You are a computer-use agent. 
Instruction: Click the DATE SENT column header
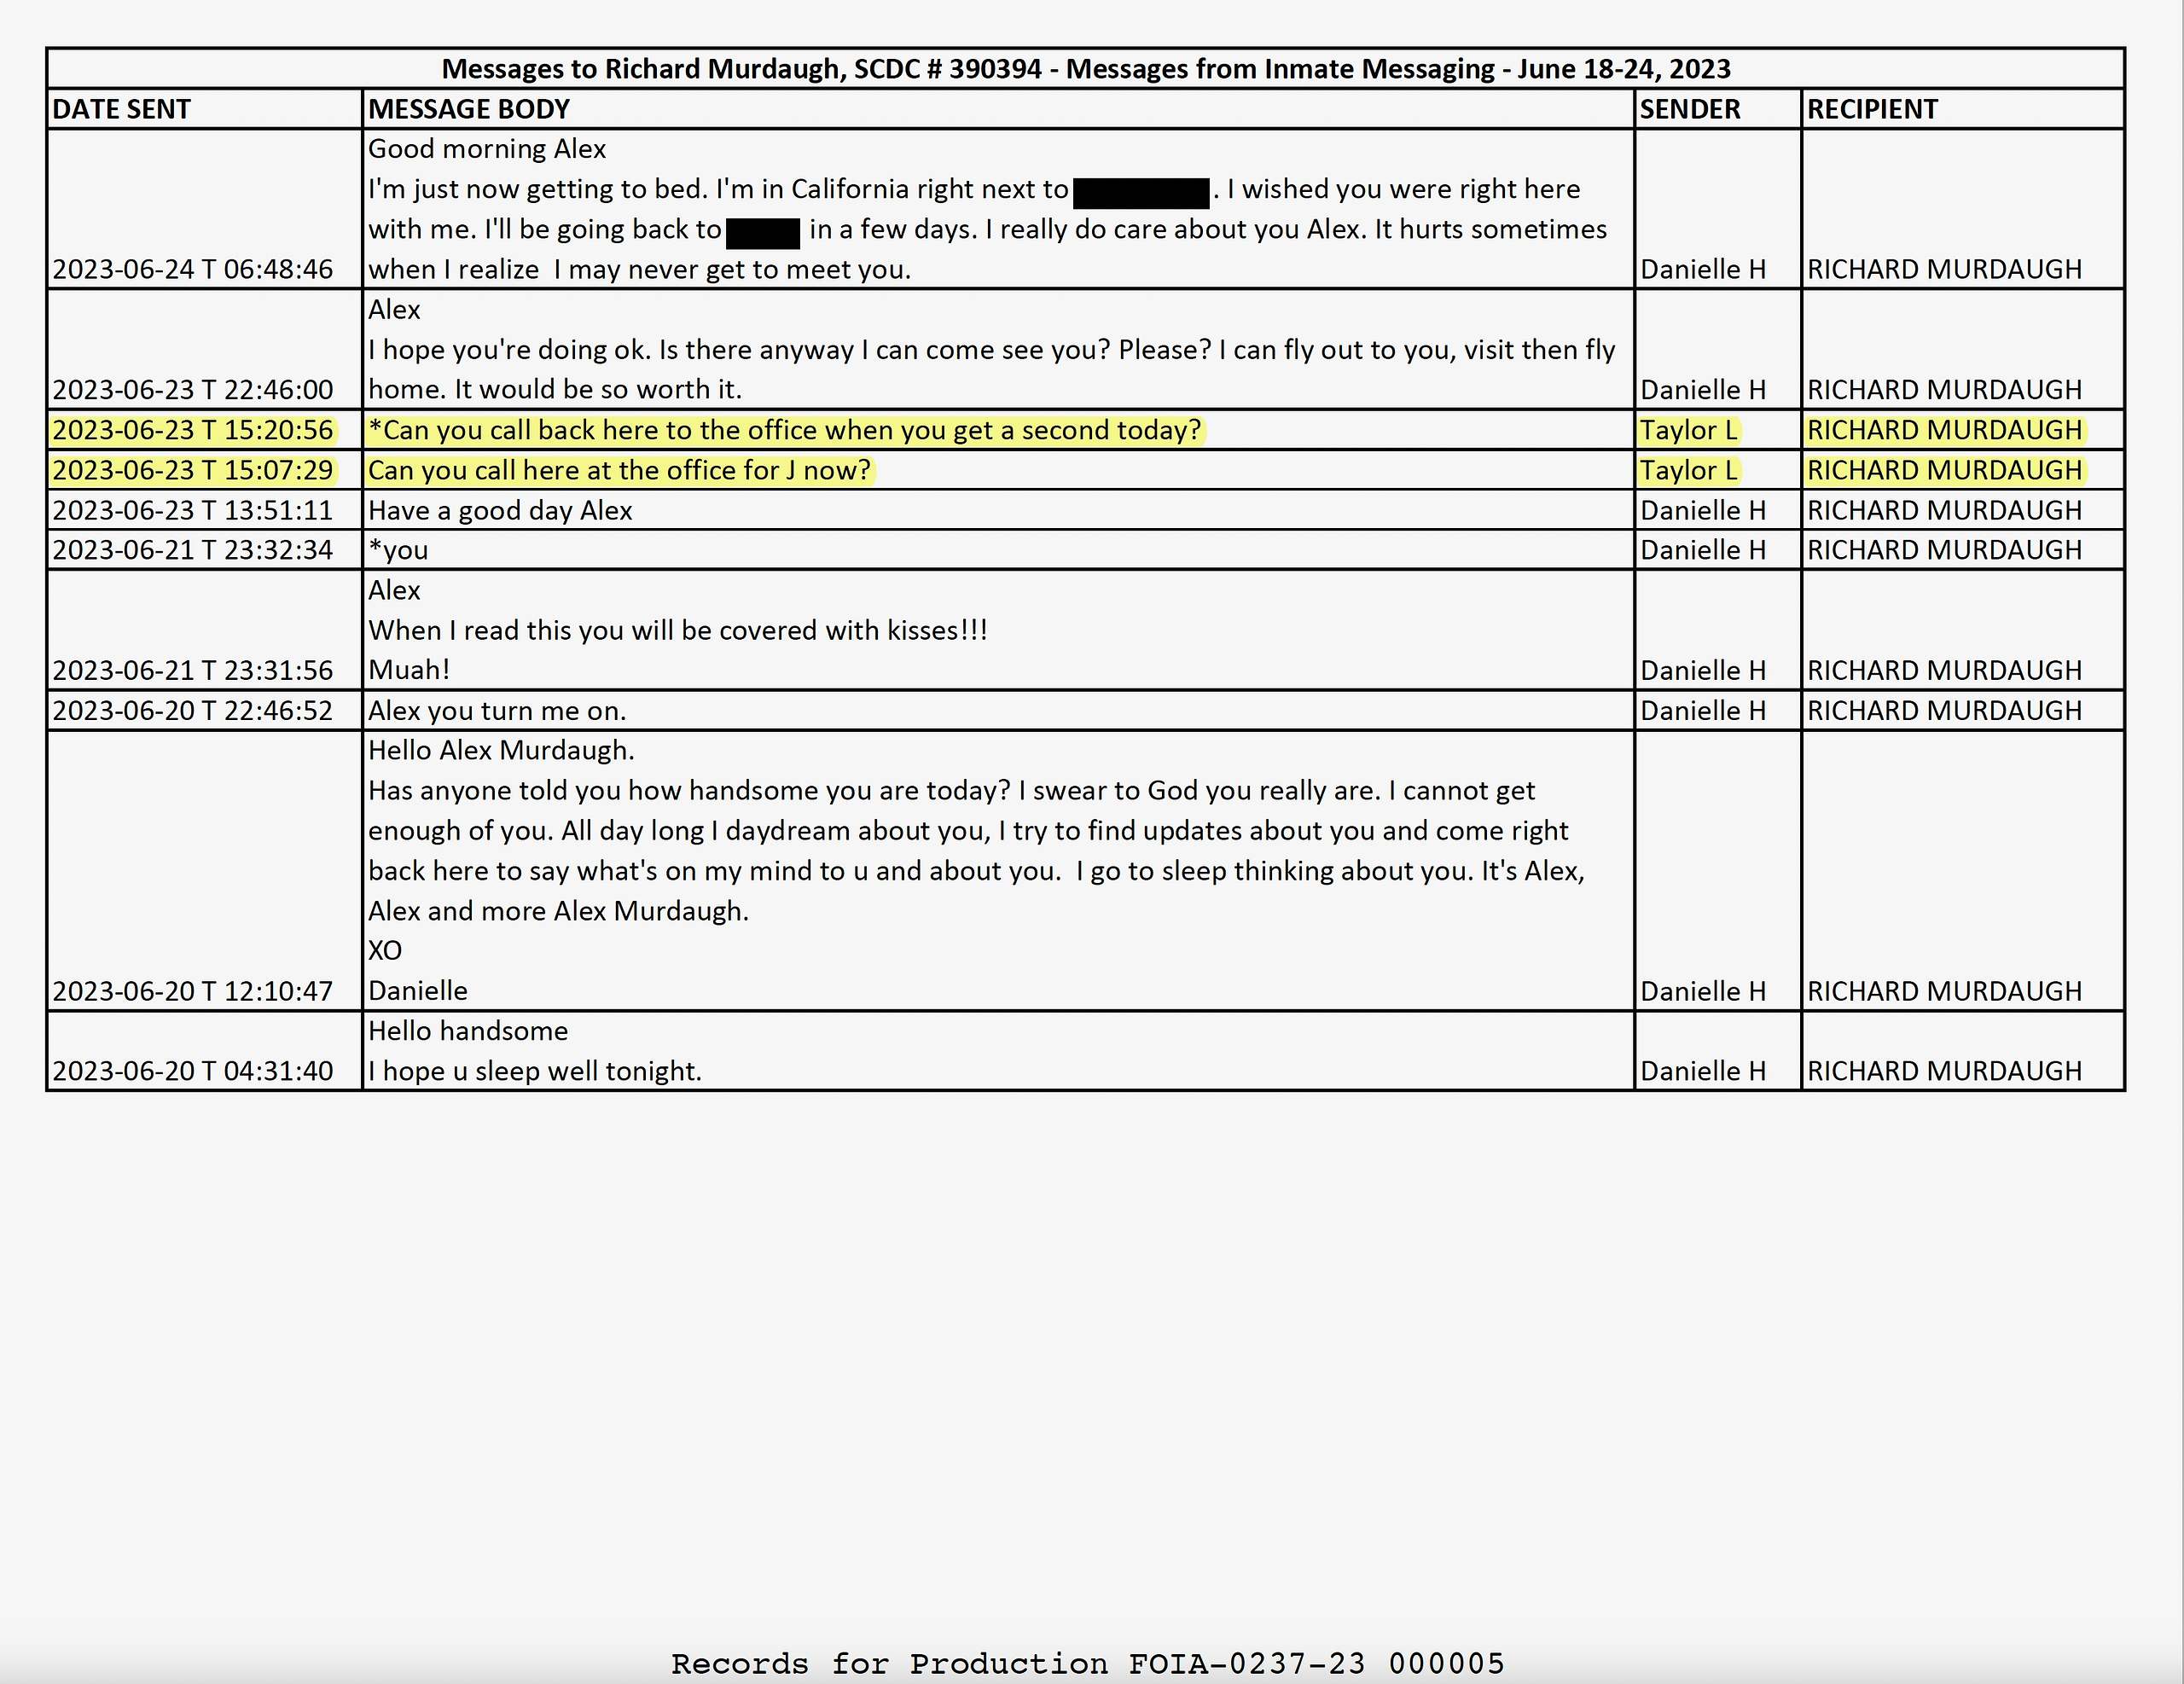tap(121, 109)
